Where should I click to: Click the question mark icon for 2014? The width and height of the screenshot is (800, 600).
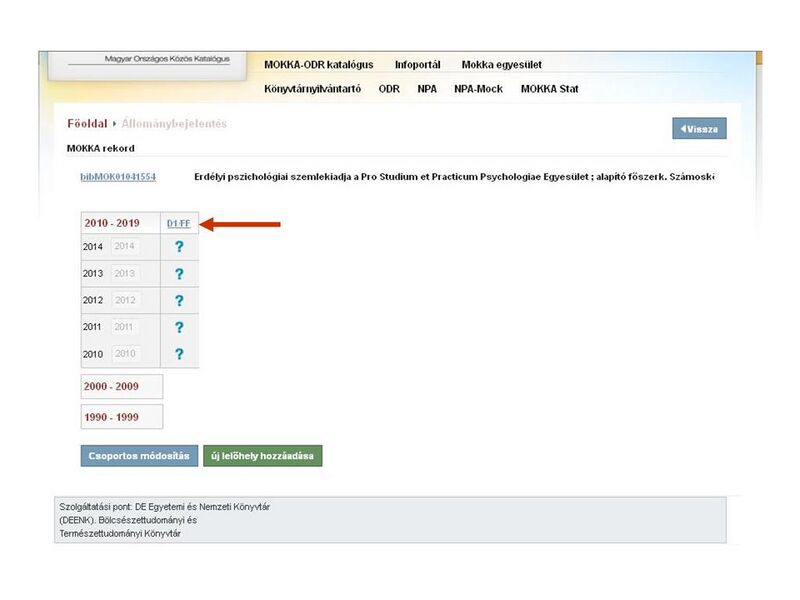pyautogui.click(x=179, y=247)
